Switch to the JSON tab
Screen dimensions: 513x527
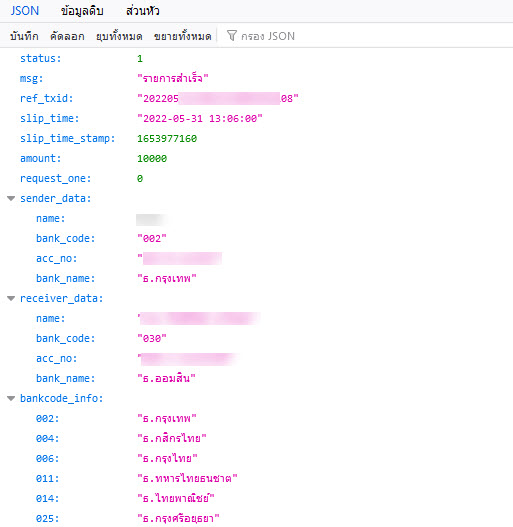click(25, 11)
